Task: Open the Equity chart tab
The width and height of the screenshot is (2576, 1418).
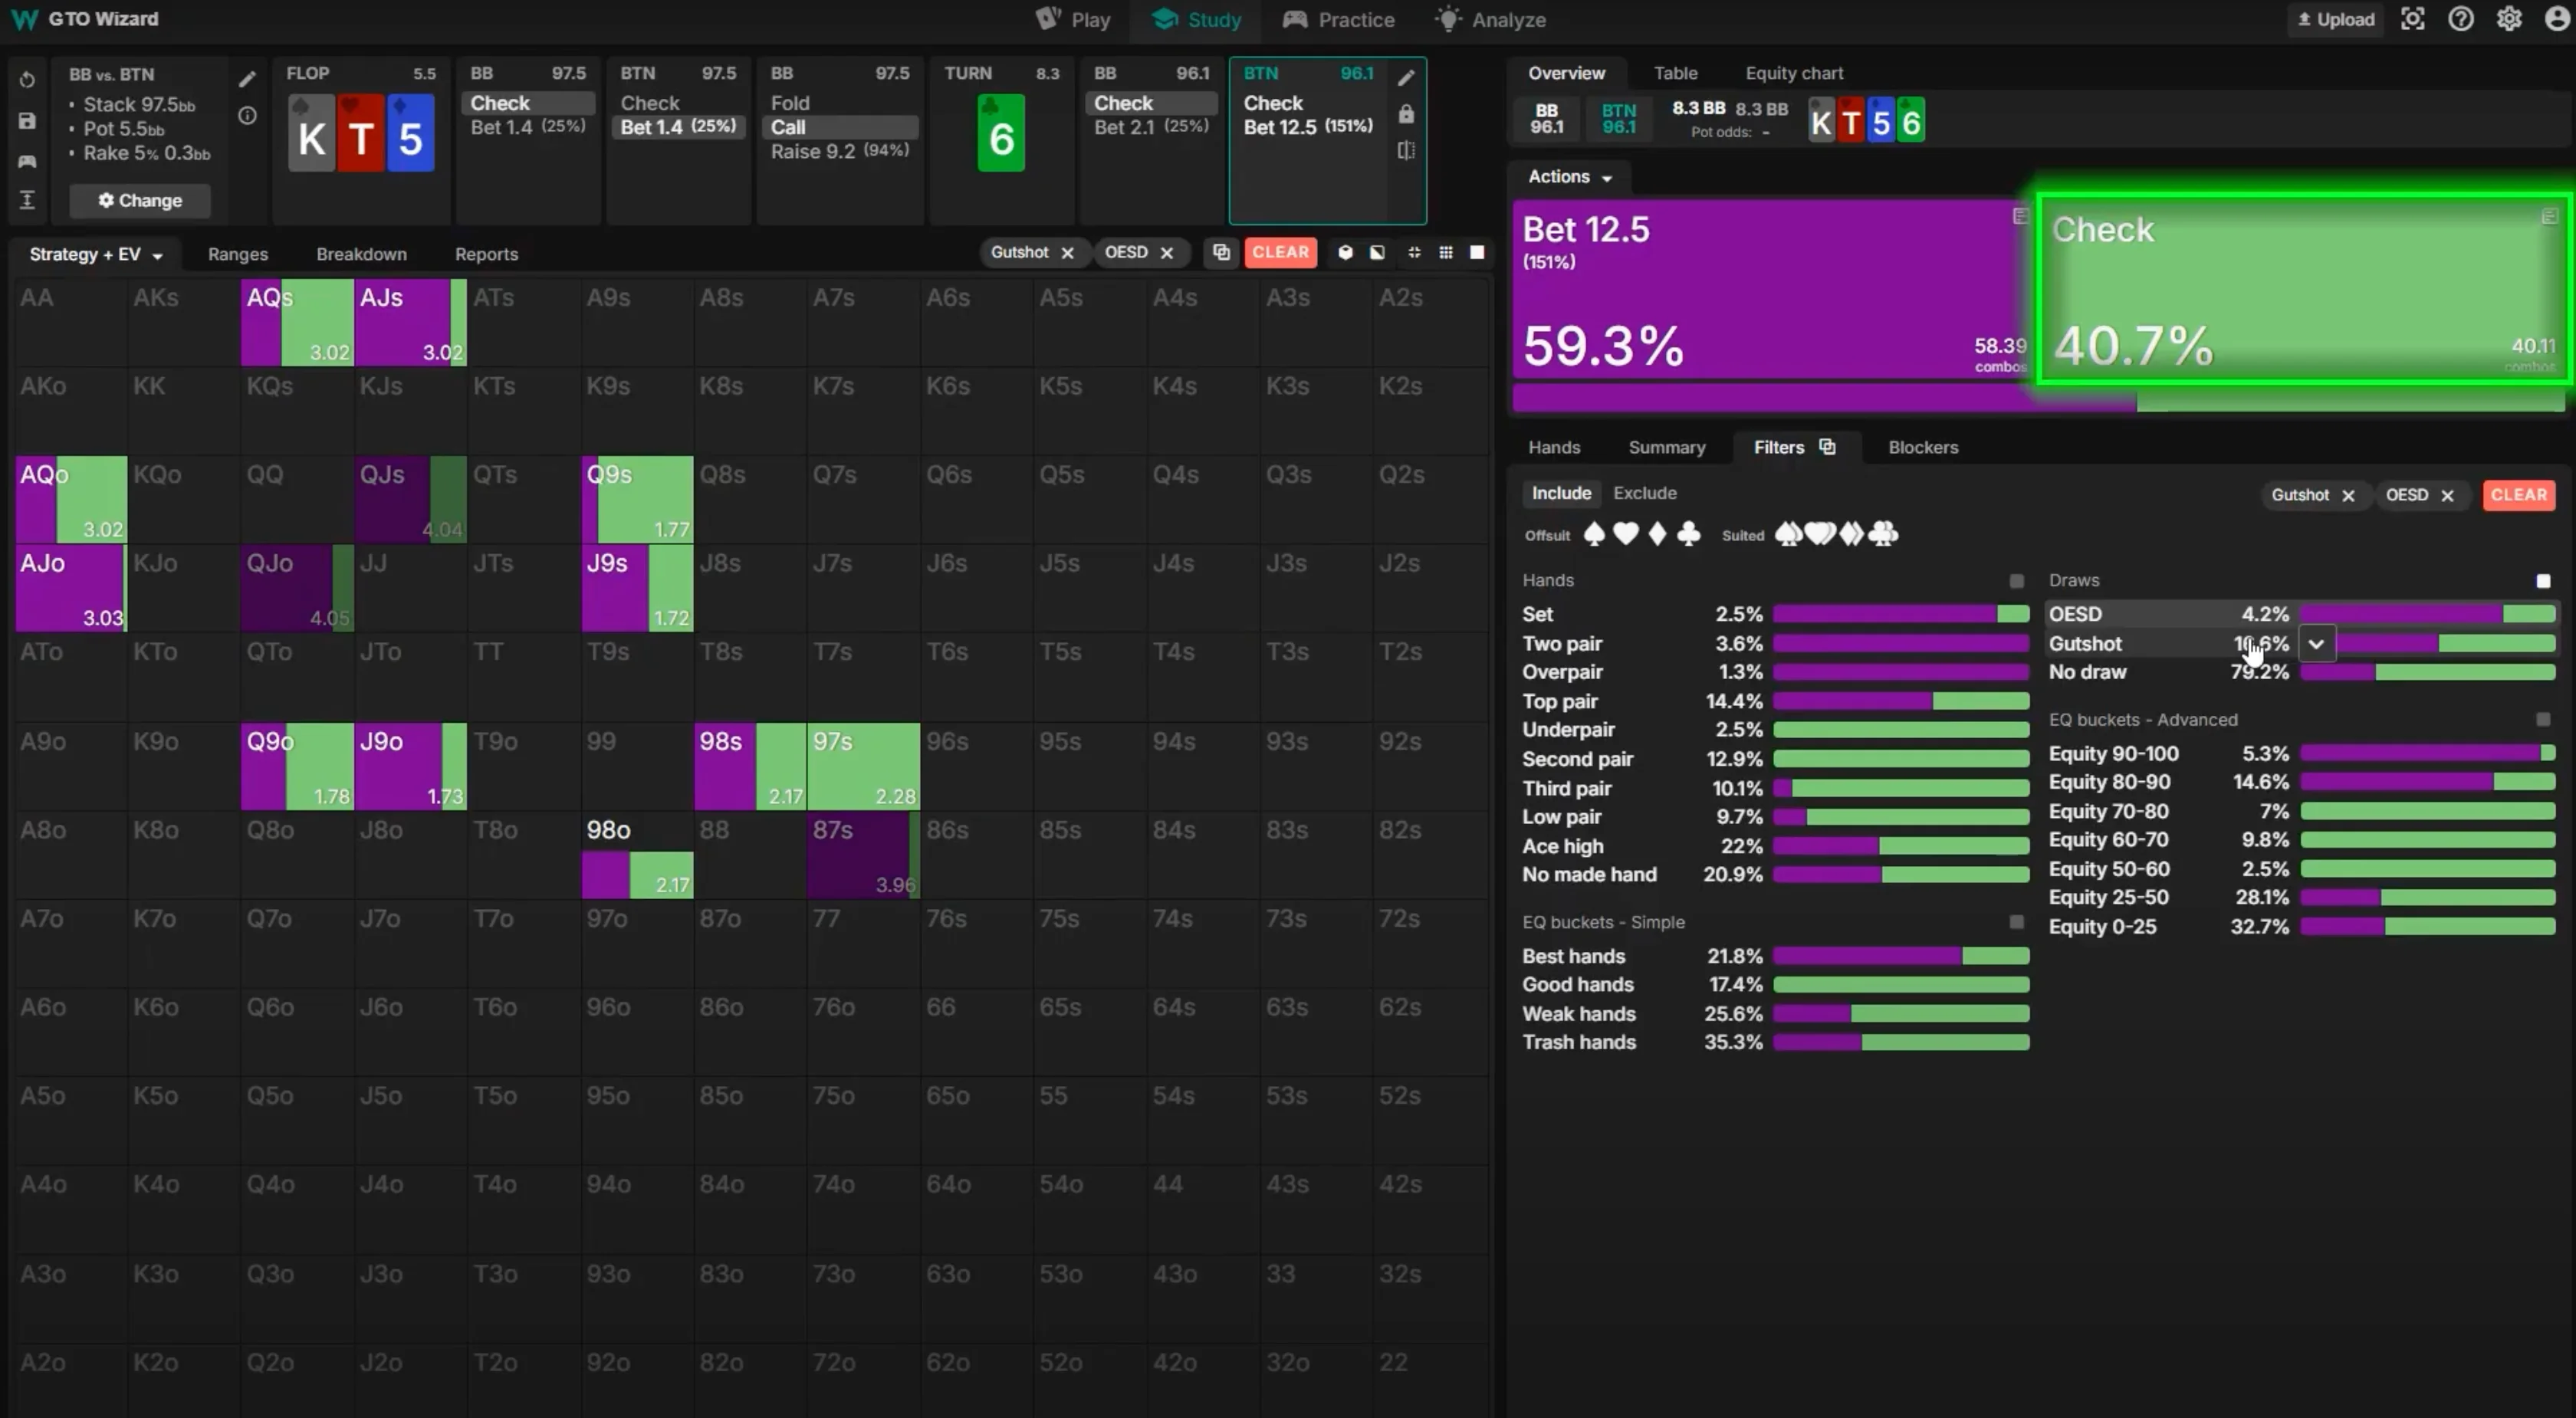Action: 1793,73
